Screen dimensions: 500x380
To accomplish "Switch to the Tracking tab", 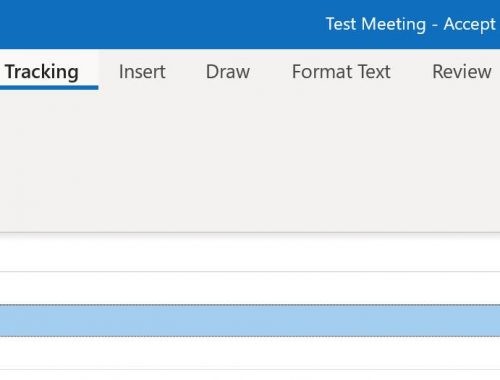I will tap(42, 71).
